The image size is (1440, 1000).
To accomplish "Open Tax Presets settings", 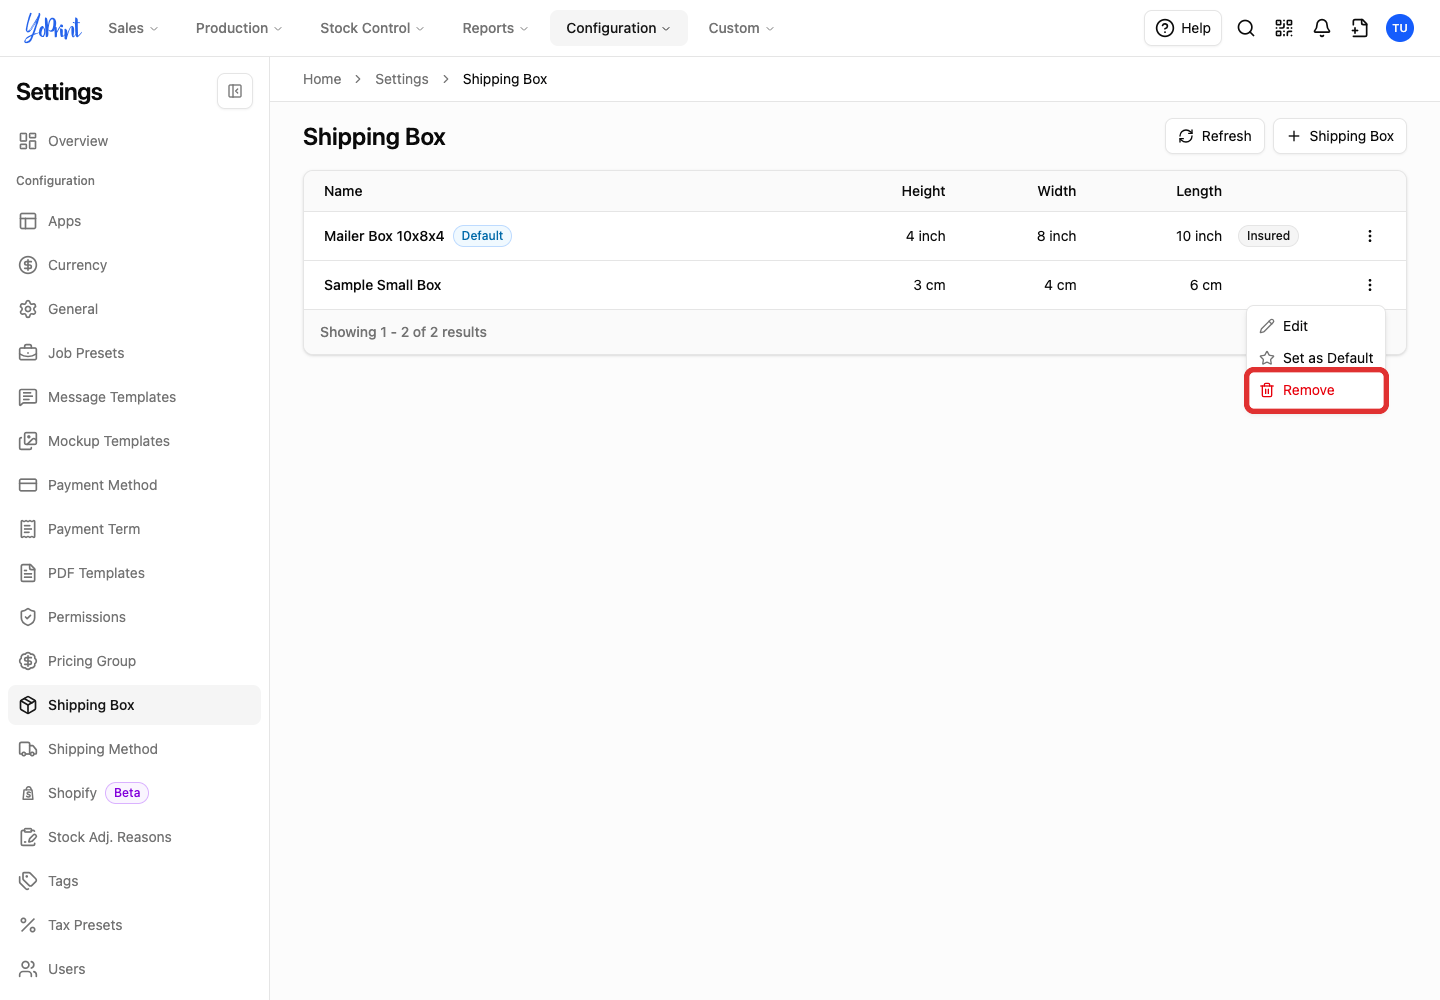I will click(134, 925).
